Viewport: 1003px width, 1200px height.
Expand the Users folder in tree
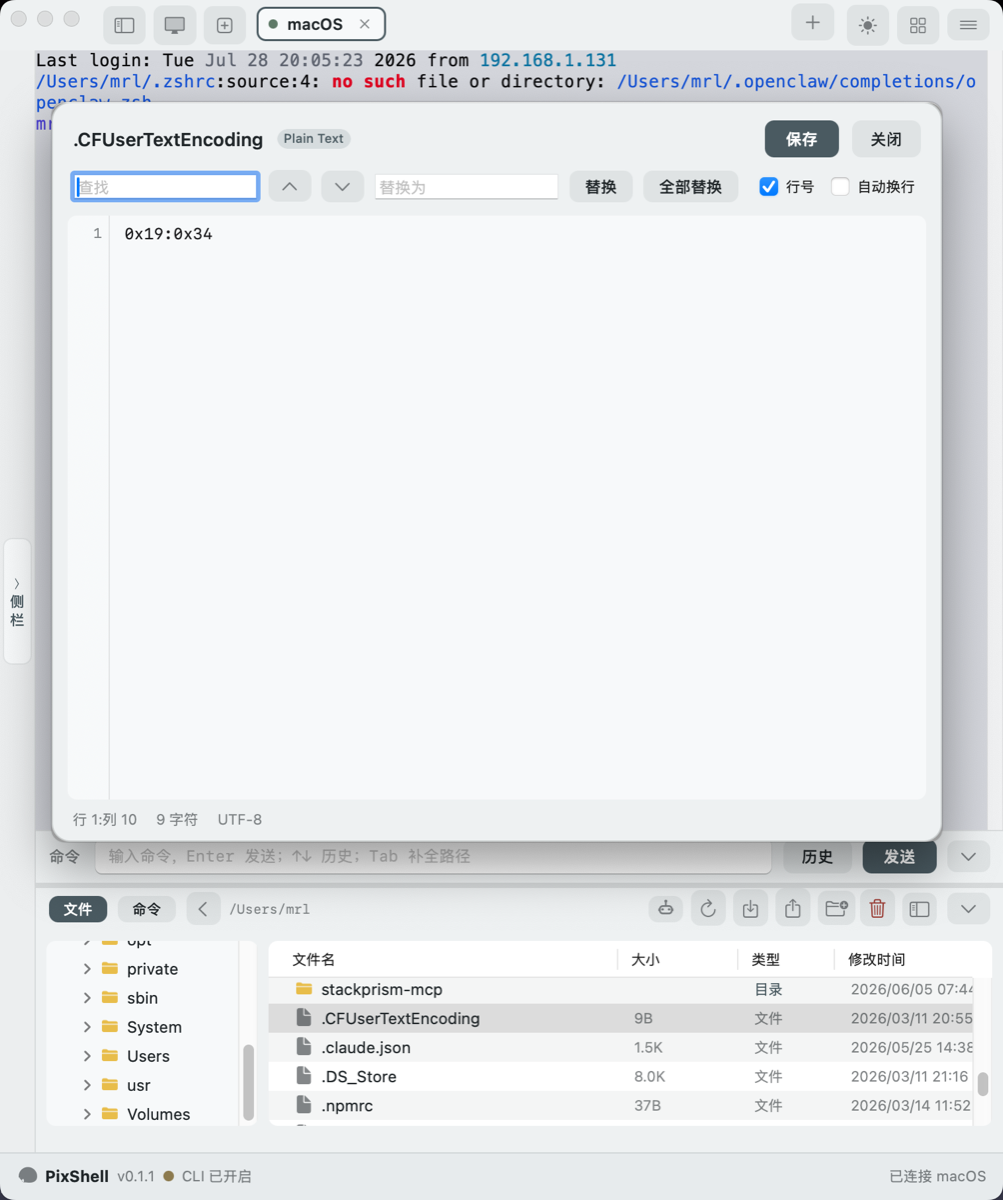(x=87, y=1056)
